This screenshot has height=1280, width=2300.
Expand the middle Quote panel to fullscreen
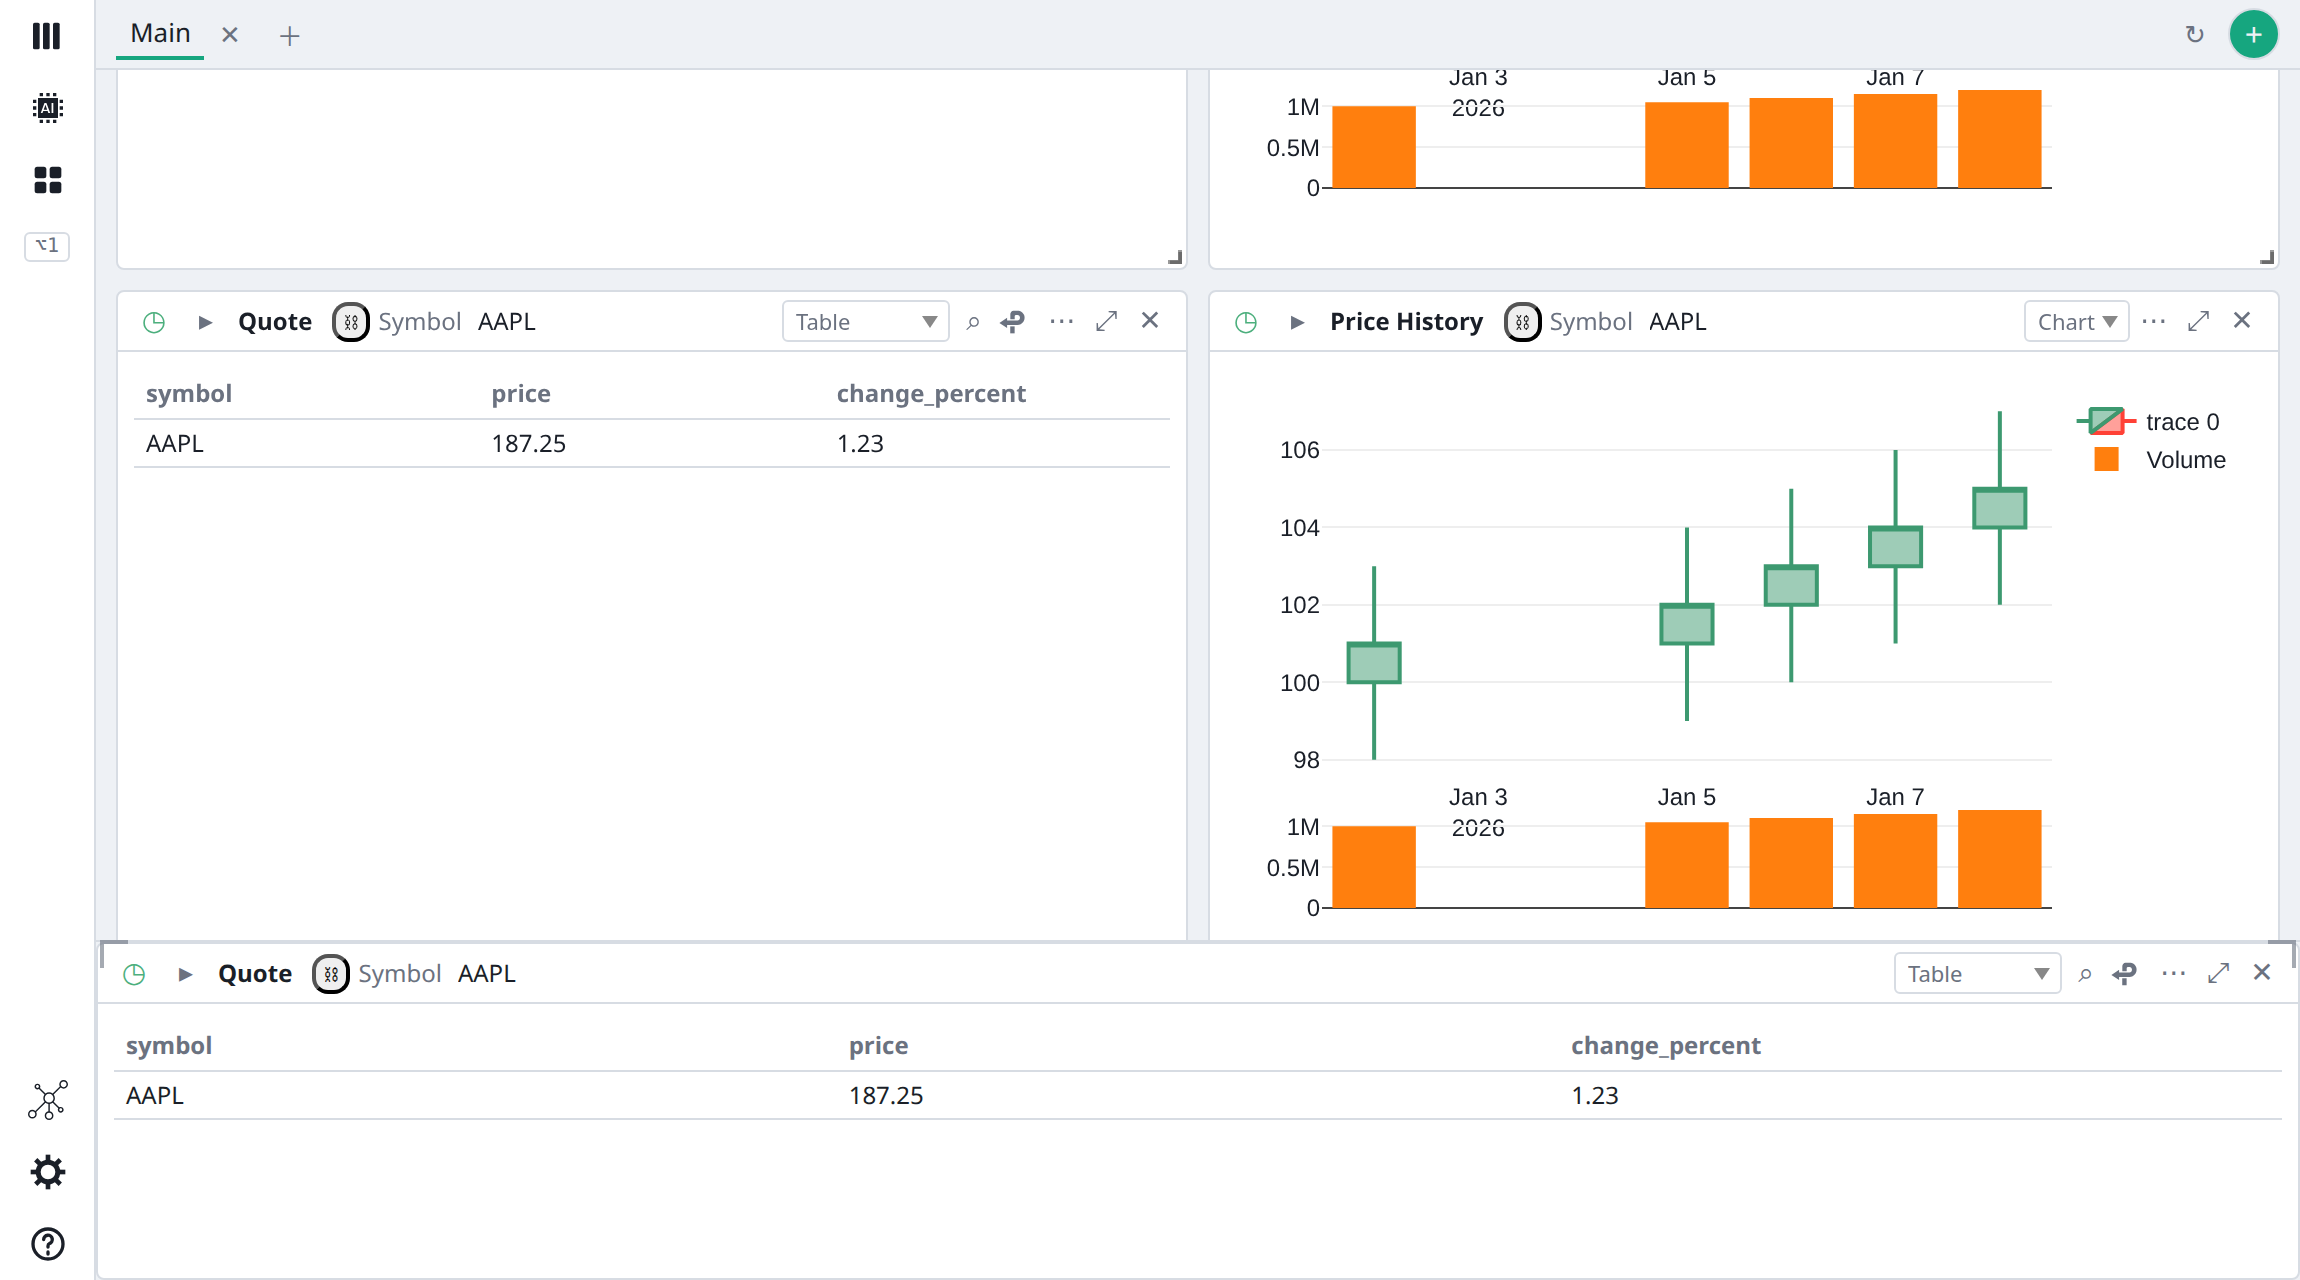coord(1106,321)
